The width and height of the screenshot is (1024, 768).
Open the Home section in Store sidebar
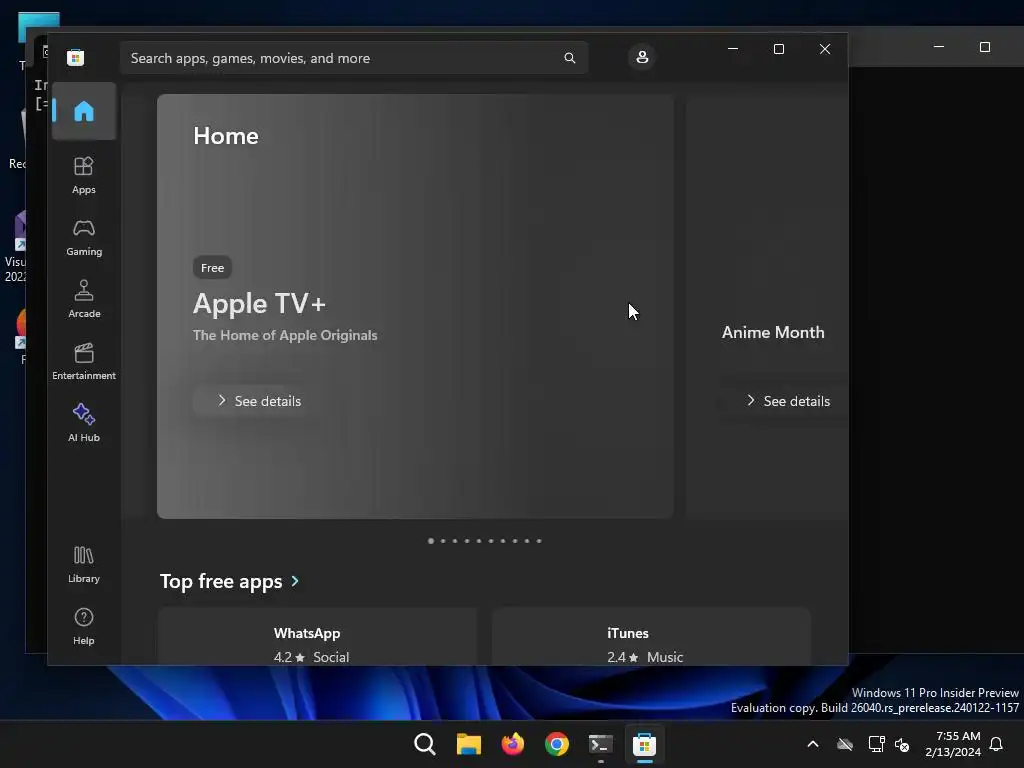click(84, 111)
